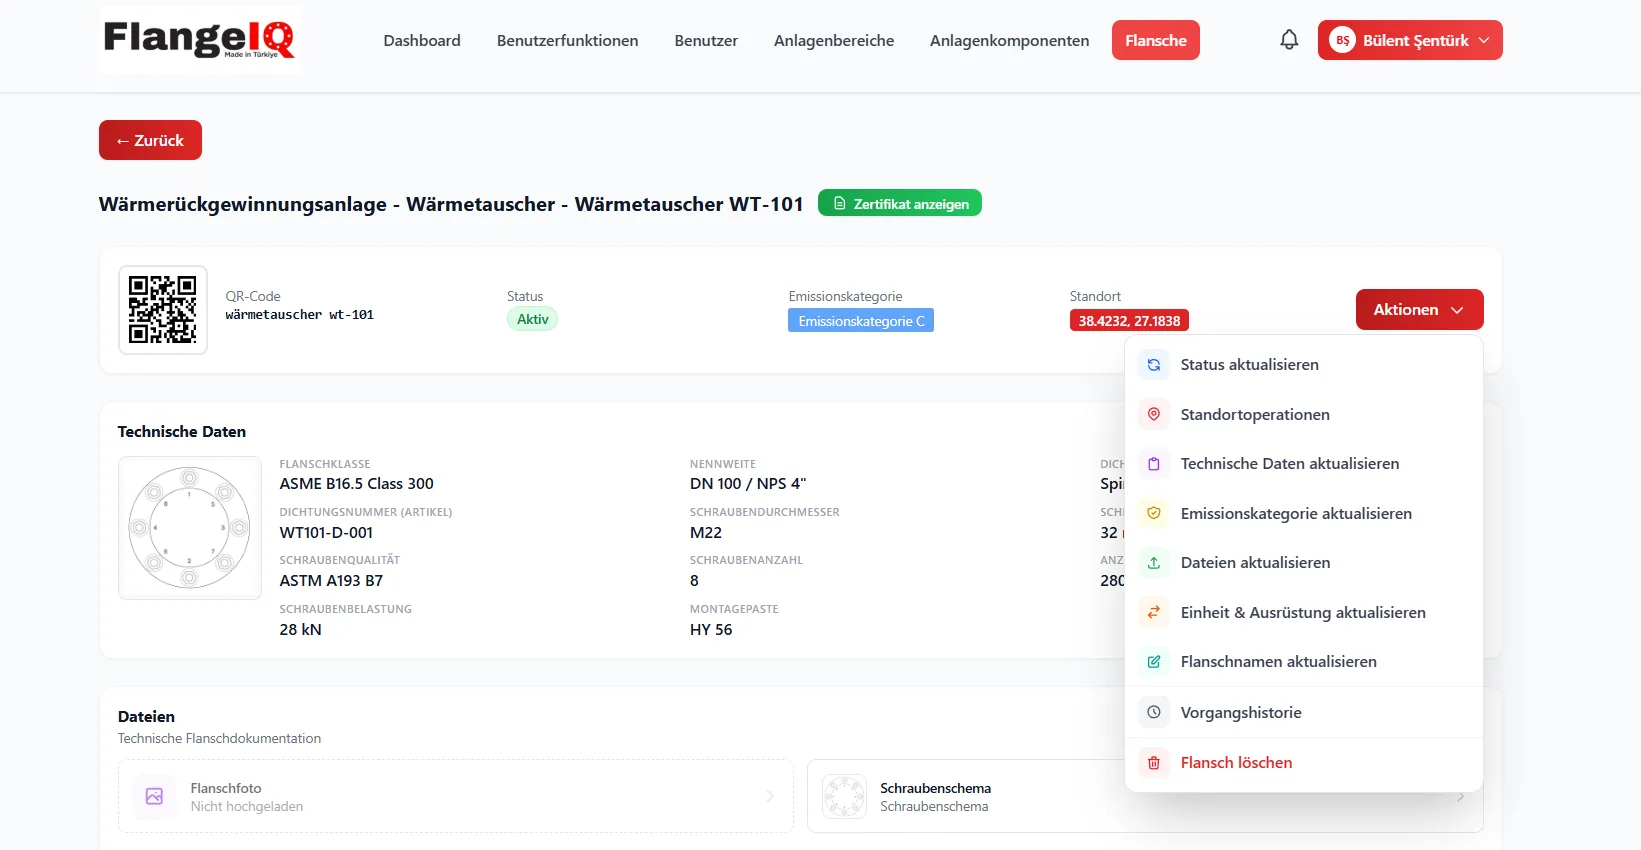Expand the Flanschfoto row chevron

tap(770, 796)
